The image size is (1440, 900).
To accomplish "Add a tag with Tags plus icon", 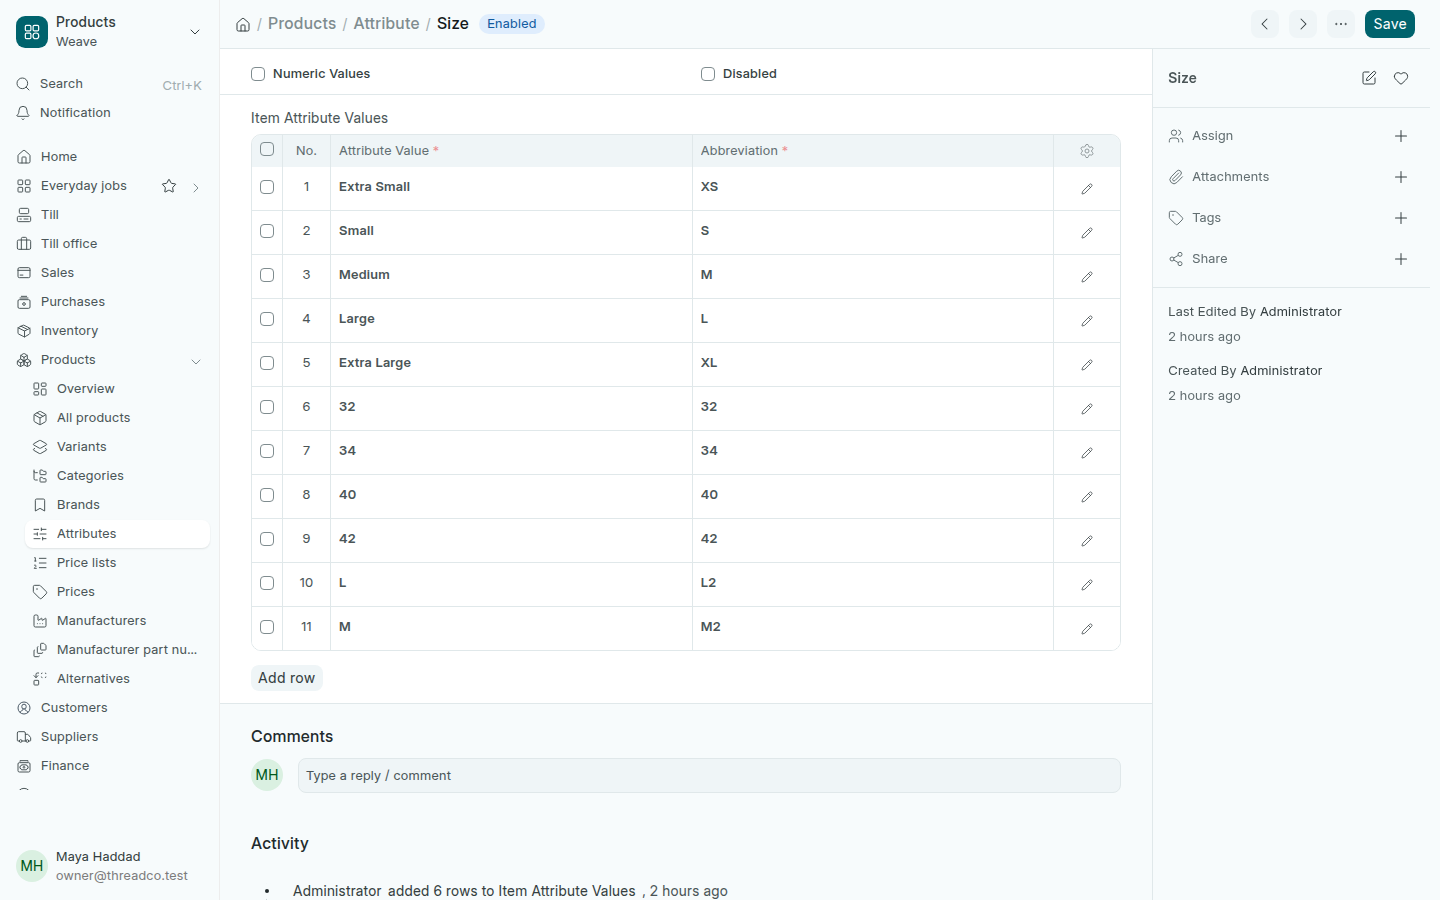I will [x=1401, y=218].
